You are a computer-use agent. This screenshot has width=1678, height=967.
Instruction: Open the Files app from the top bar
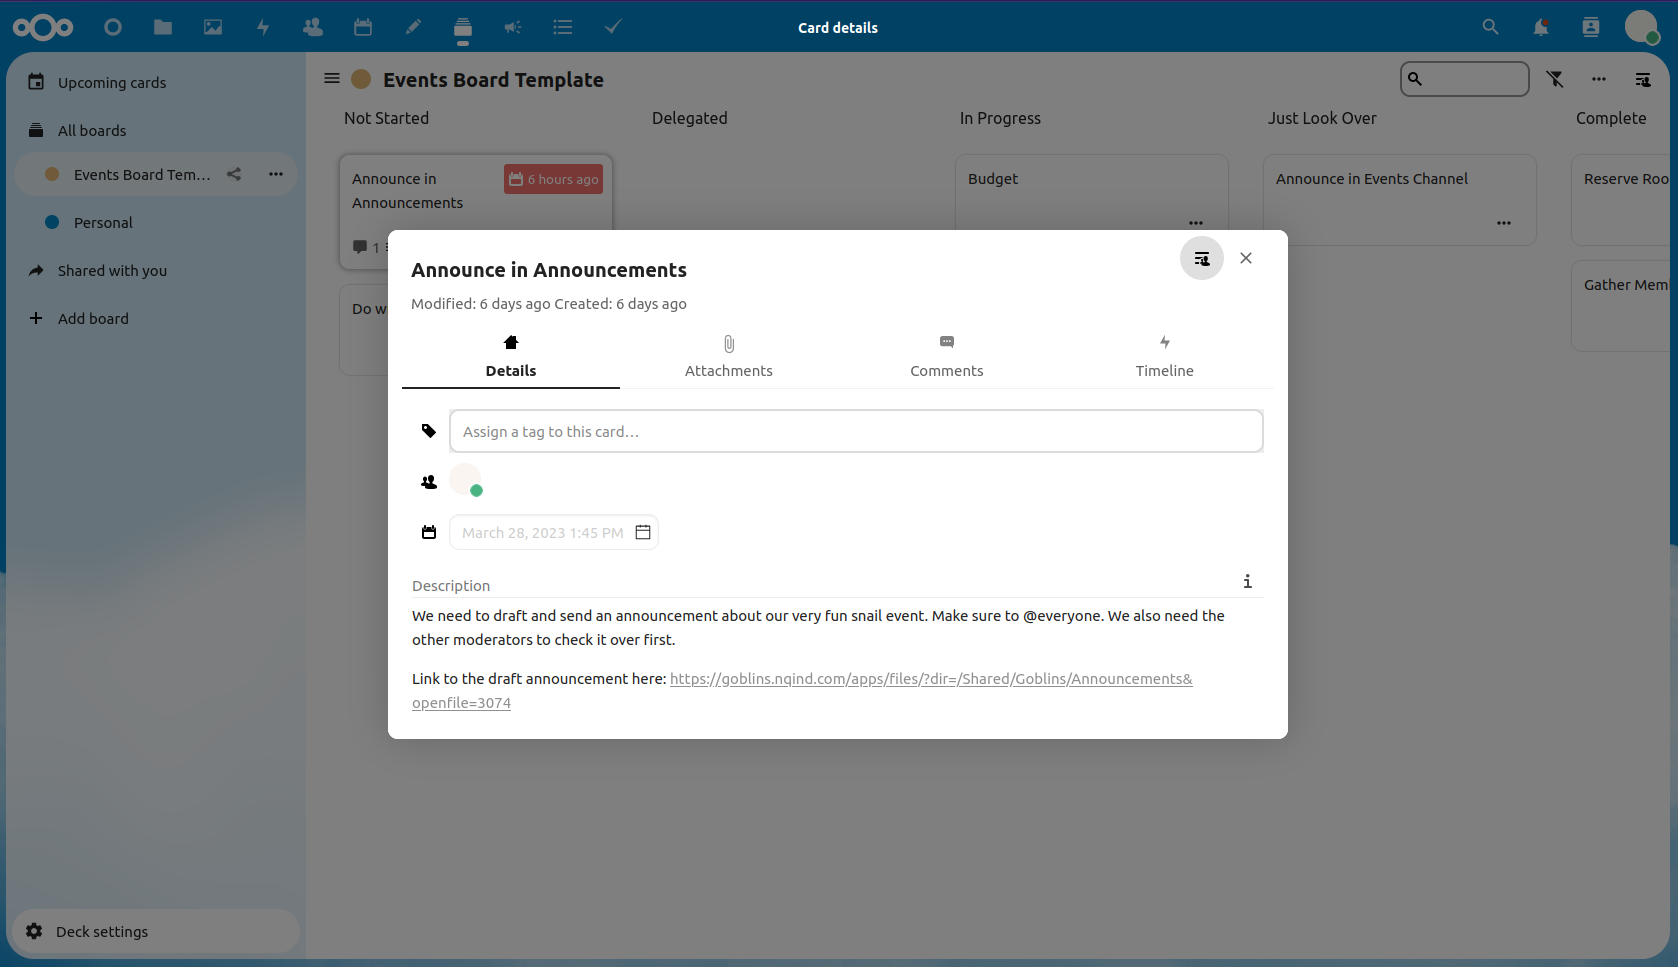(163, 27)
